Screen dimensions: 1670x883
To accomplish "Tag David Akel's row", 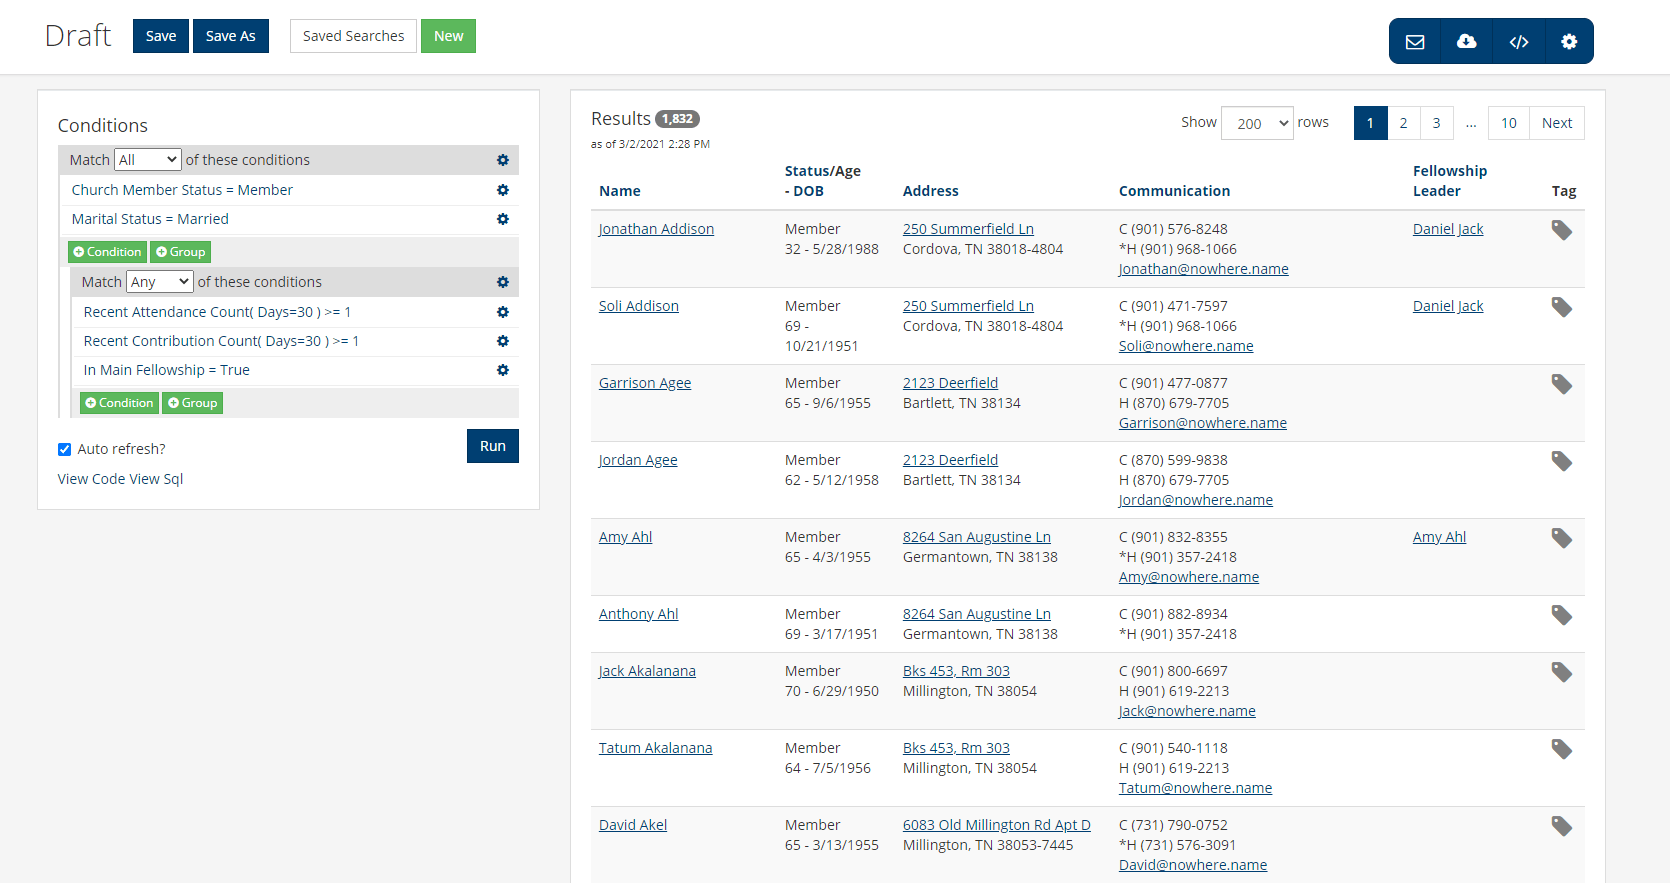I will coord(1561,826).
